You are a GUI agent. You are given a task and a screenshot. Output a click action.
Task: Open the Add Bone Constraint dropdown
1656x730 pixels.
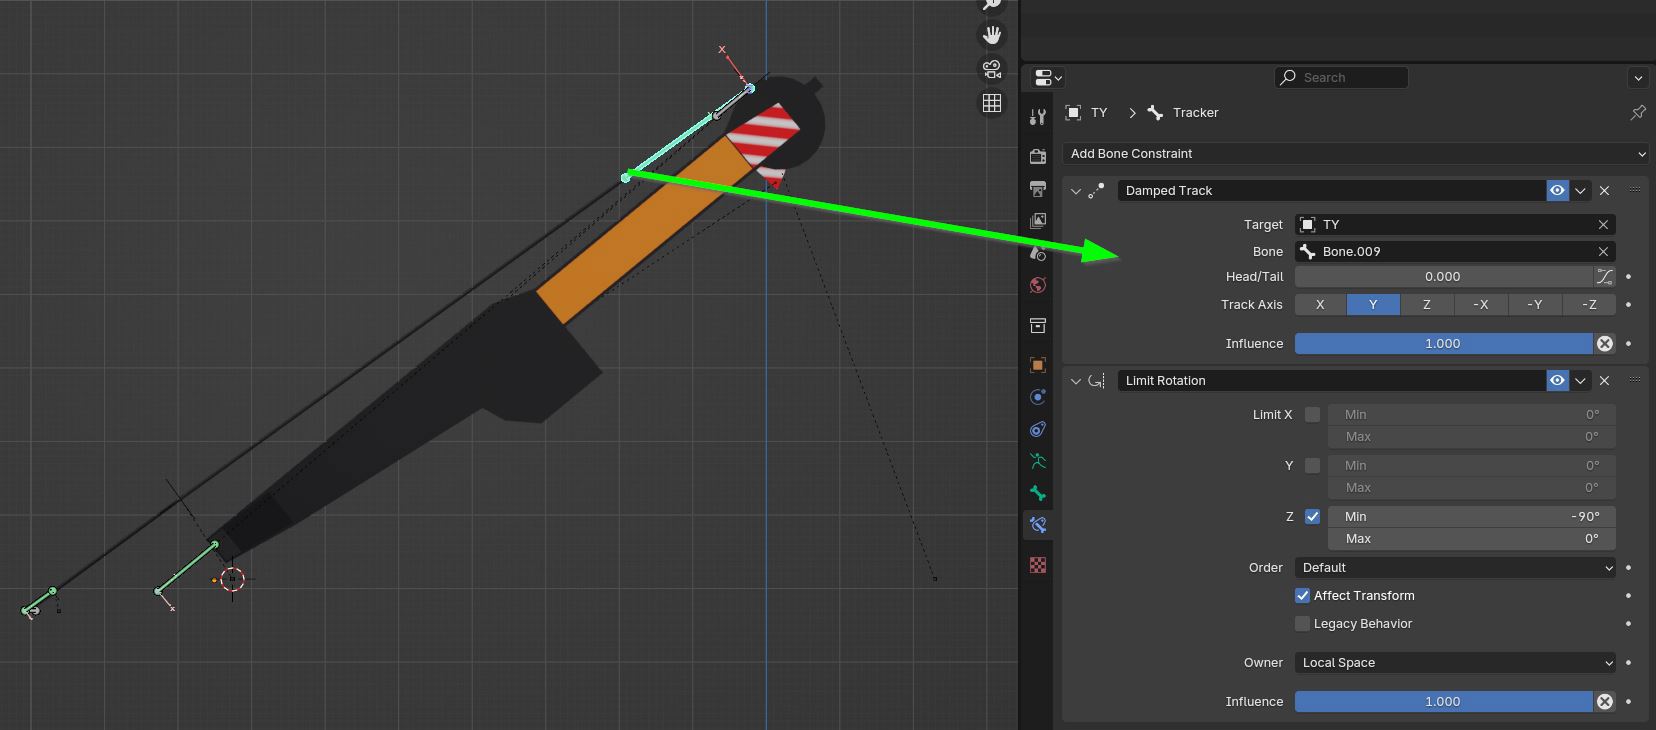click(x=1355, y=153)
